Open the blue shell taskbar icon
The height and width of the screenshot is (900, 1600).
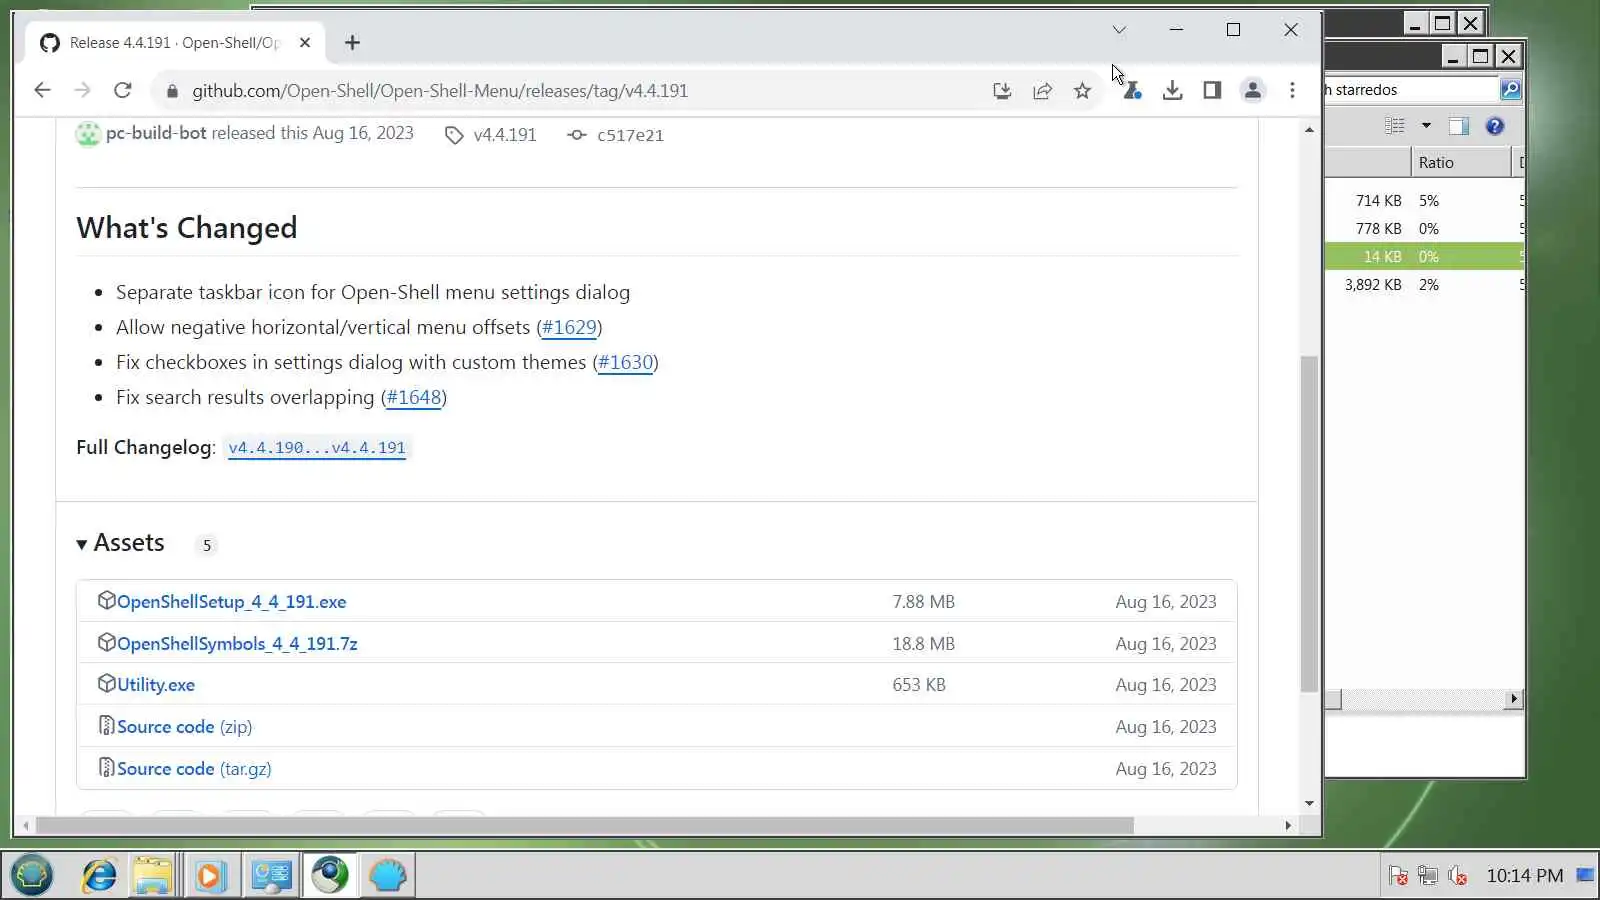click(x=388, y=876)
